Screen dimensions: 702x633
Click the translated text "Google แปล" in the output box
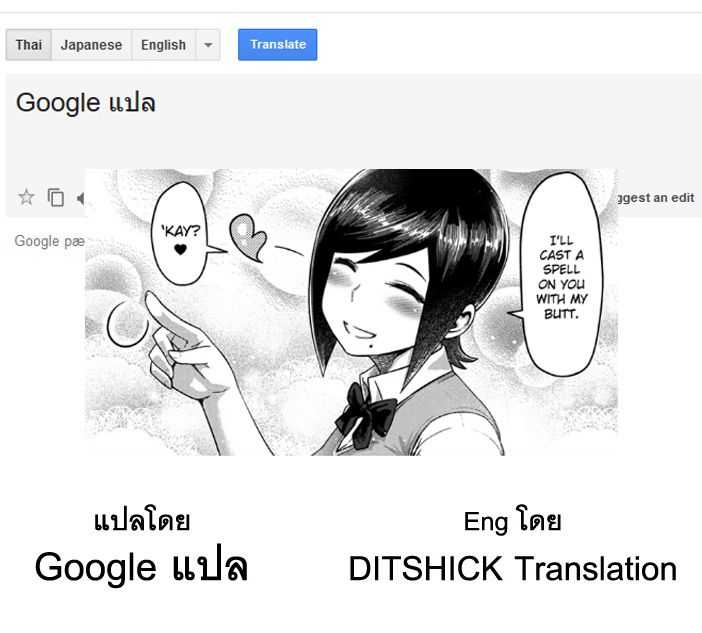tap(86, 103)
